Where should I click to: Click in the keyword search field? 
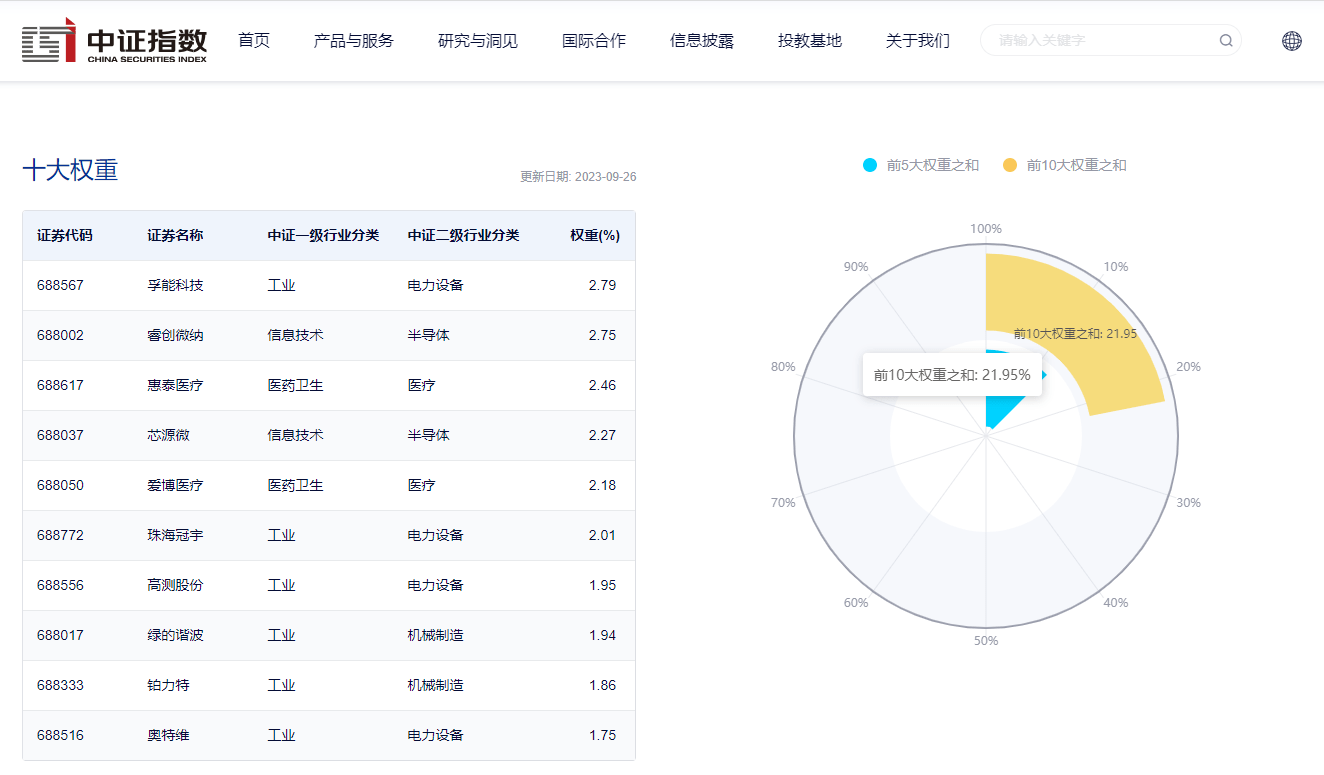[1100, 41]
